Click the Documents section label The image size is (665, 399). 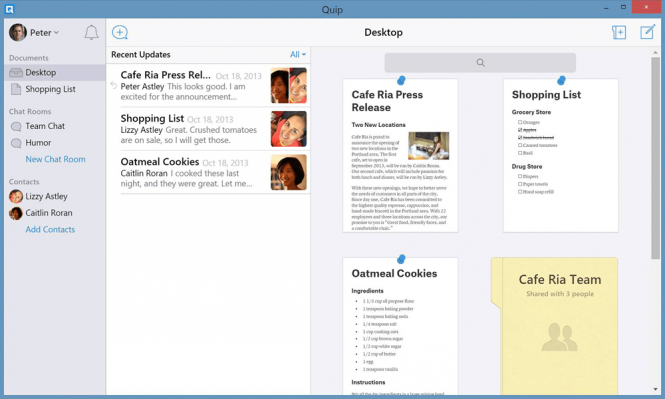tap(29, 58)
